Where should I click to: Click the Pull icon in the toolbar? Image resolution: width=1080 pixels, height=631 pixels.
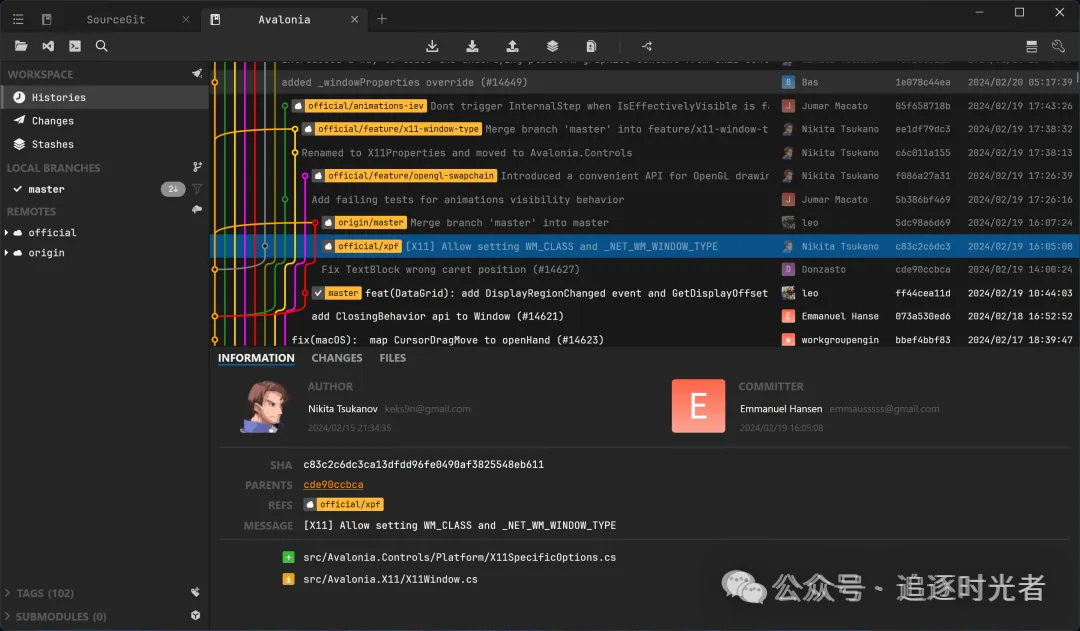[x=472, y=46]
